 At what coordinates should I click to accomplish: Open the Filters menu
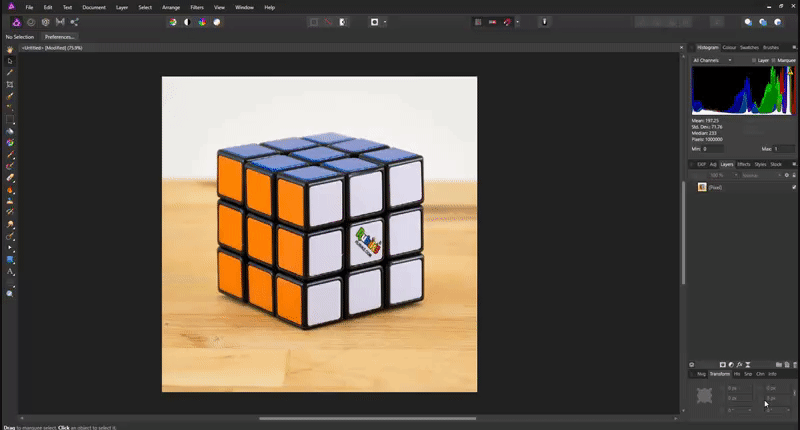(197, 8)
